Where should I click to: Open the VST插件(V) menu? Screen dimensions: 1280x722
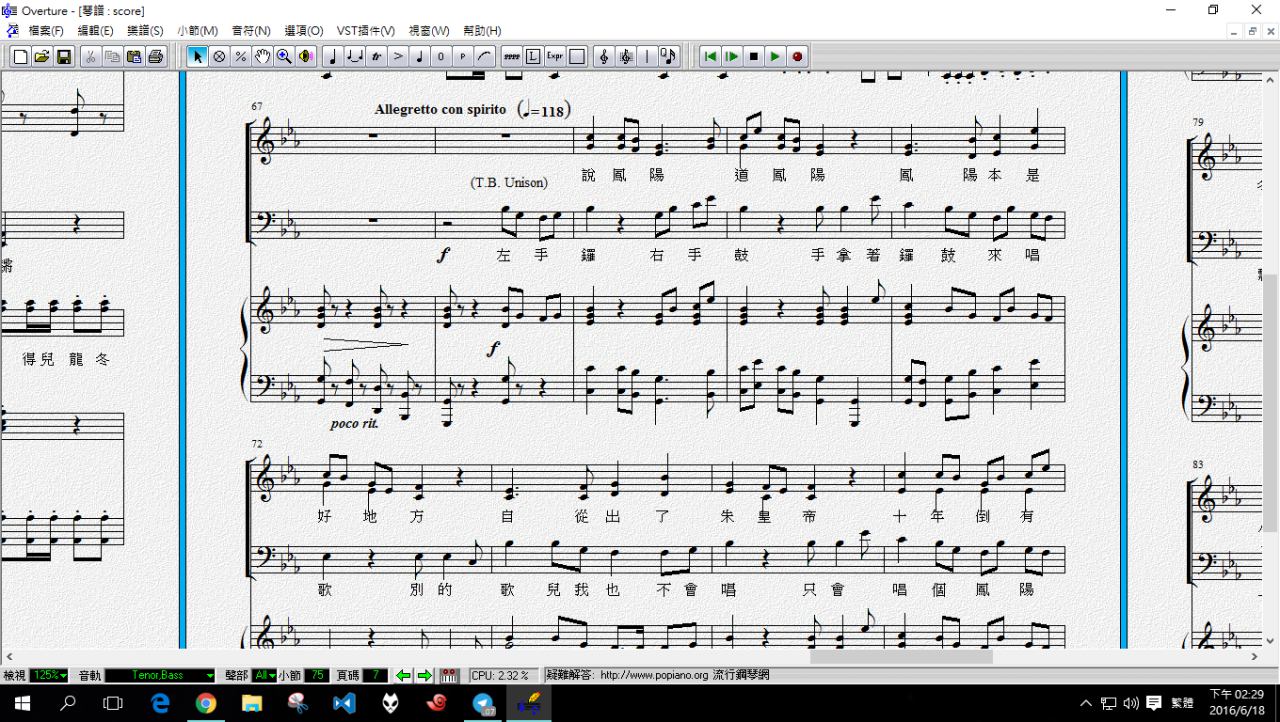click(x=365, y=31)
